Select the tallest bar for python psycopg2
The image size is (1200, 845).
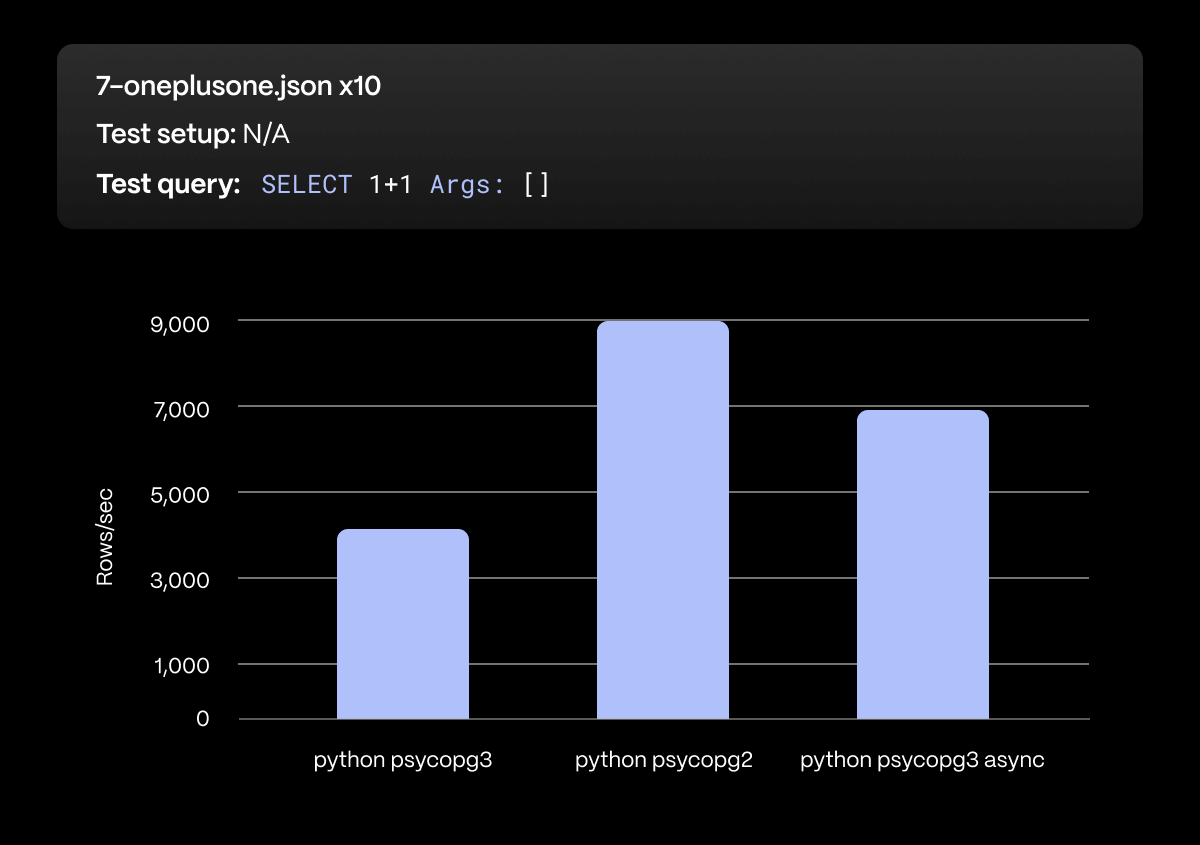point(662,520)
